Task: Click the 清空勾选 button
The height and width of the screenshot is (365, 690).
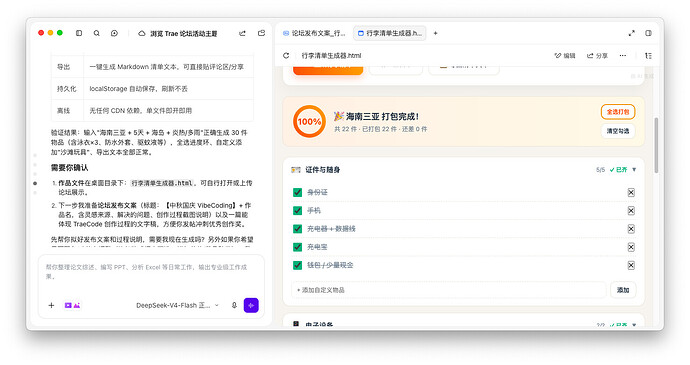Action: point(618,131)
